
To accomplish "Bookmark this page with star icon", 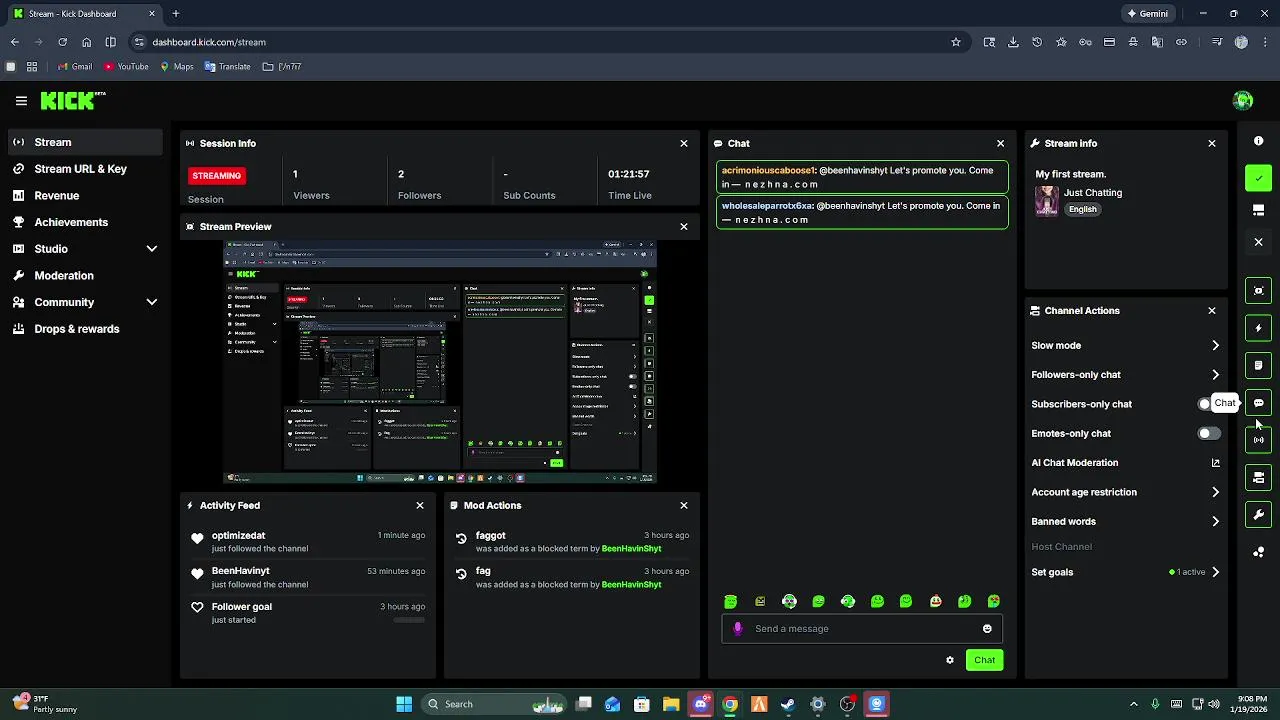I will point(956,42).
